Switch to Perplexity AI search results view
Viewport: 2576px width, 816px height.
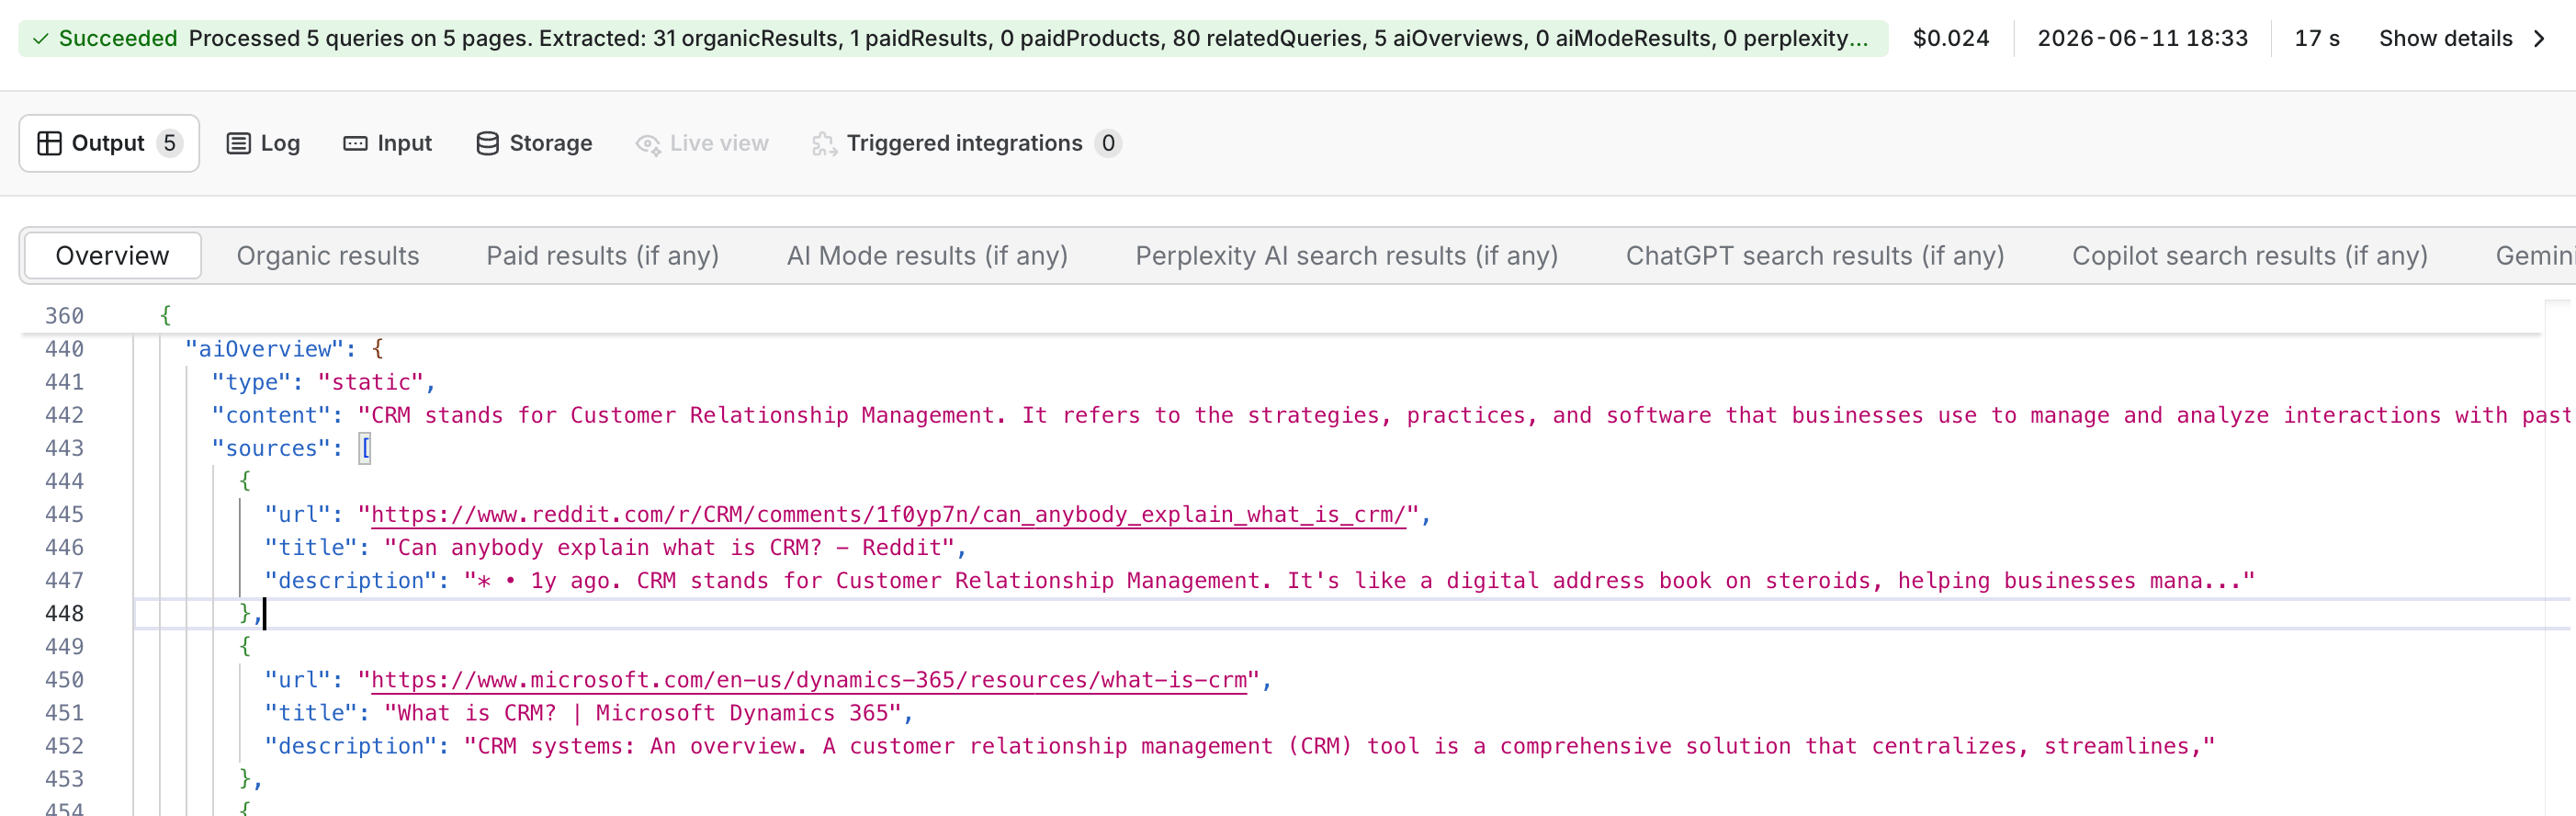(x=1346, y=255)
